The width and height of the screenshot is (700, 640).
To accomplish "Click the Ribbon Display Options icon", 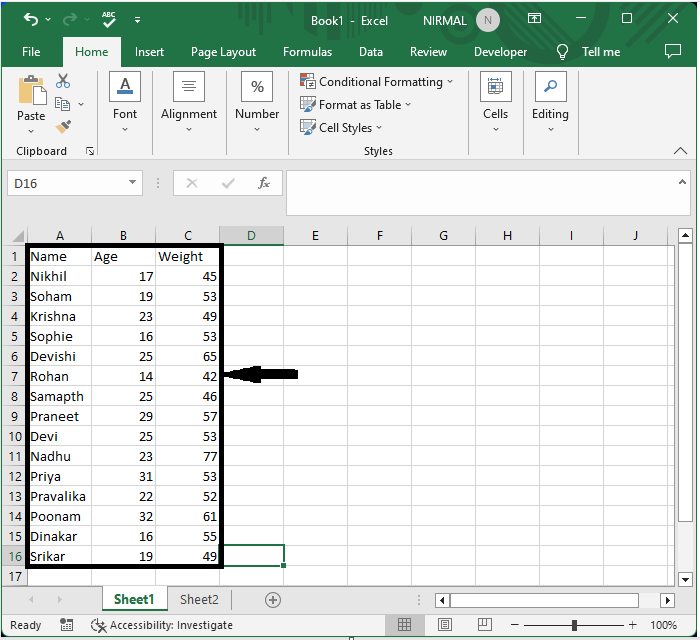I will 534,18.
